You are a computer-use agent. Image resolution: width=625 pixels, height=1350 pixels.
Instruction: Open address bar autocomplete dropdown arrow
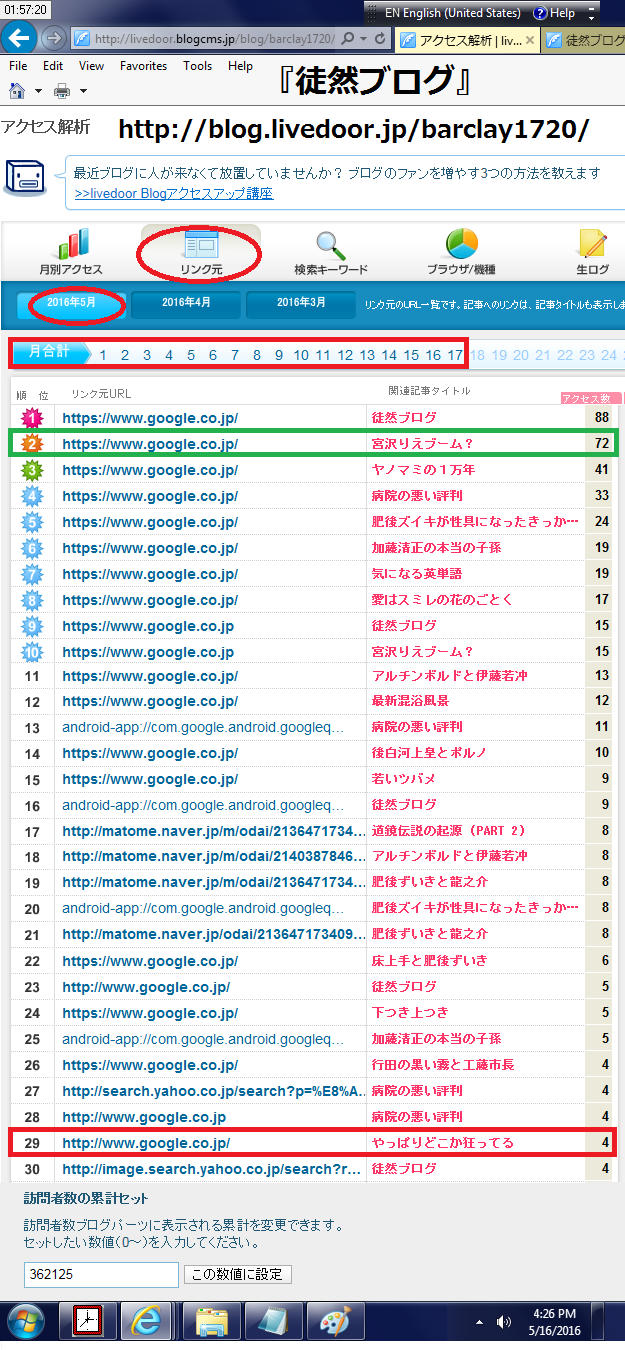click(x=362, y=38)
